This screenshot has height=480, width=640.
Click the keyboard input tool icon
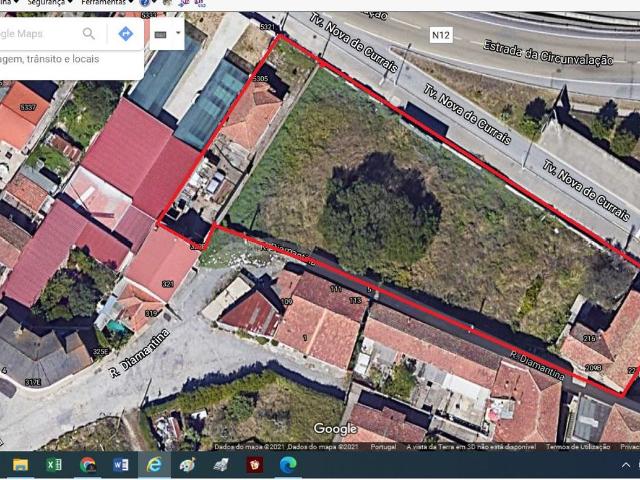click(x=160, y=35)
